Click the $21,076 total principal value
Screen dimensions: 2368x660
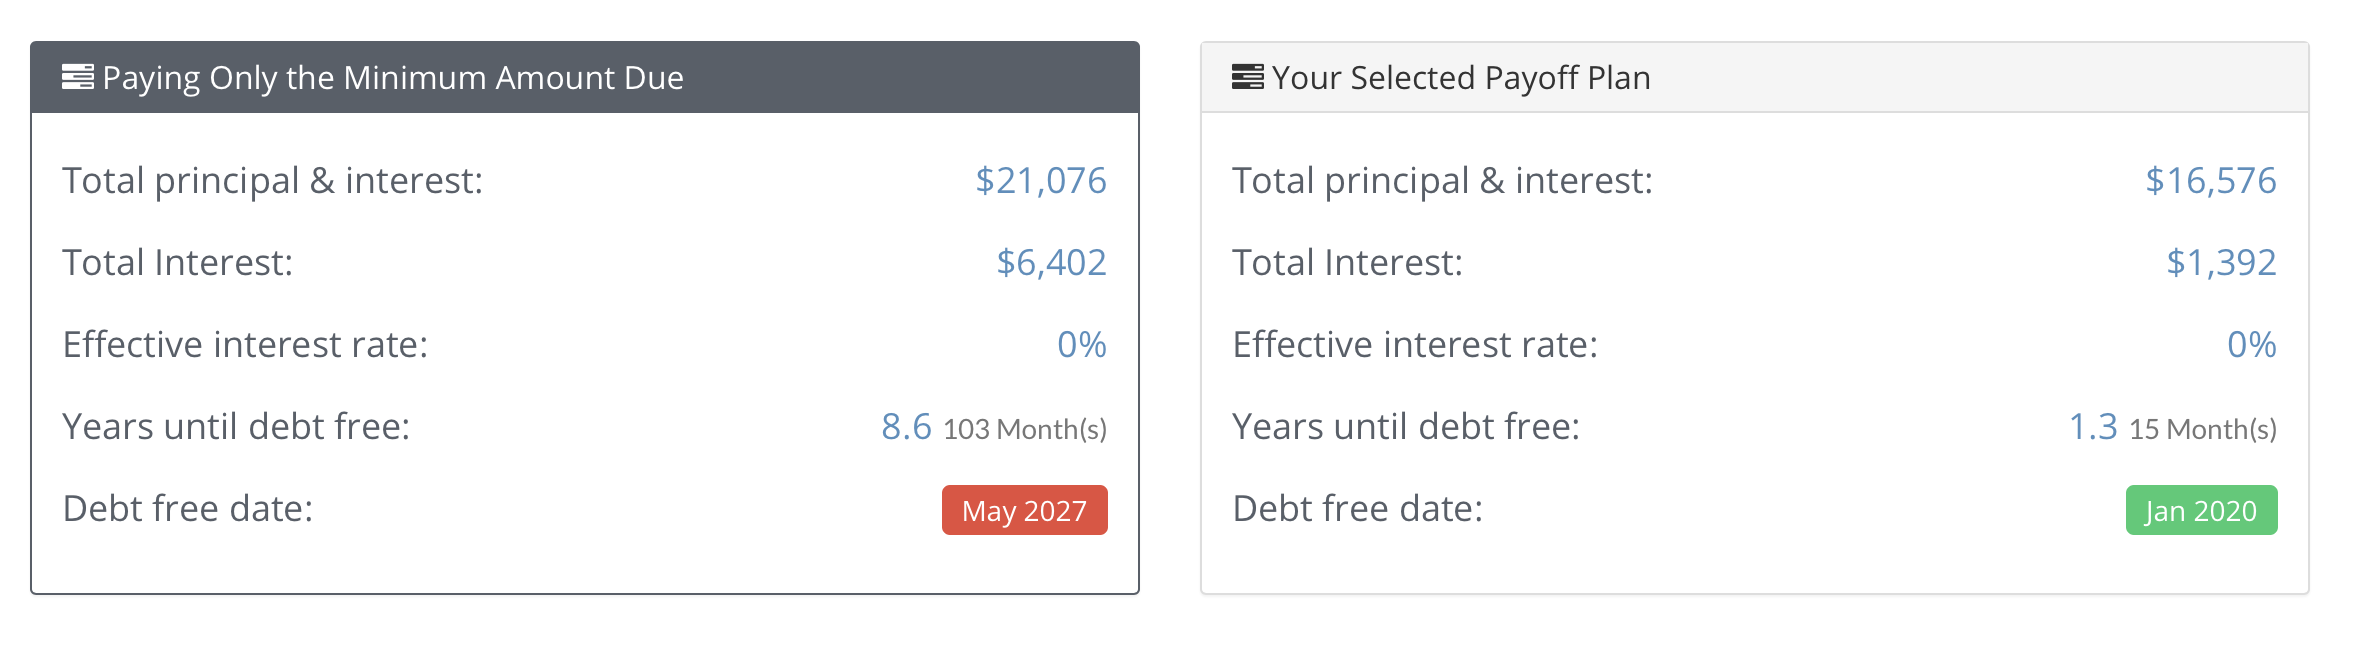[x=1041, y=181]
